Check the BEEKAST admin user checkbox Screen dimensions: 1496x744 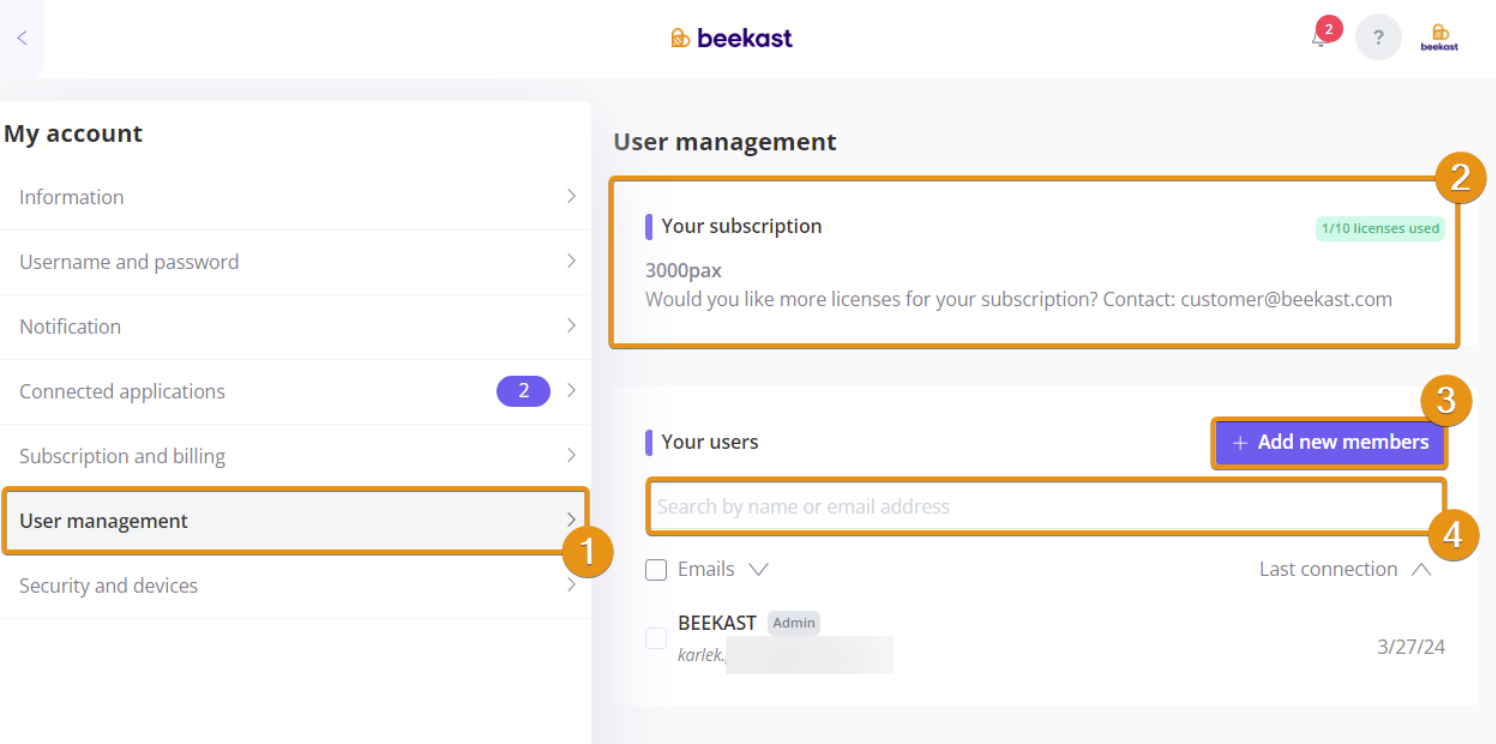(656, 638)
